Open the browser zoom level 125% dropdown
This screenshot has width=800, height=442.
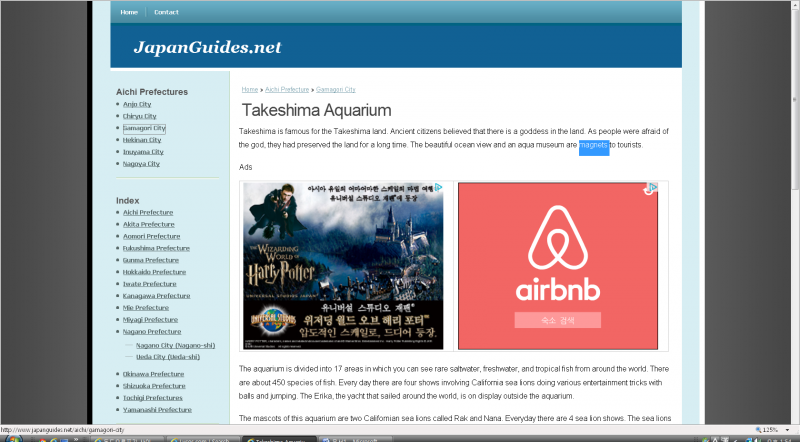[771, 429]
